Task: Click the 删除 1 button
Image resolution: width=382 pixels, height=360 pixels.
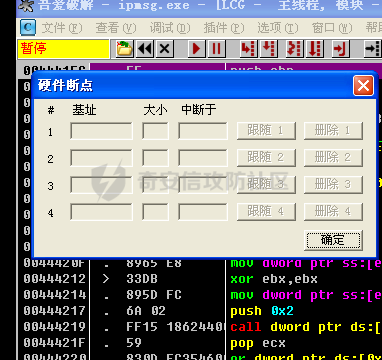Action: (x=333, y=130)
